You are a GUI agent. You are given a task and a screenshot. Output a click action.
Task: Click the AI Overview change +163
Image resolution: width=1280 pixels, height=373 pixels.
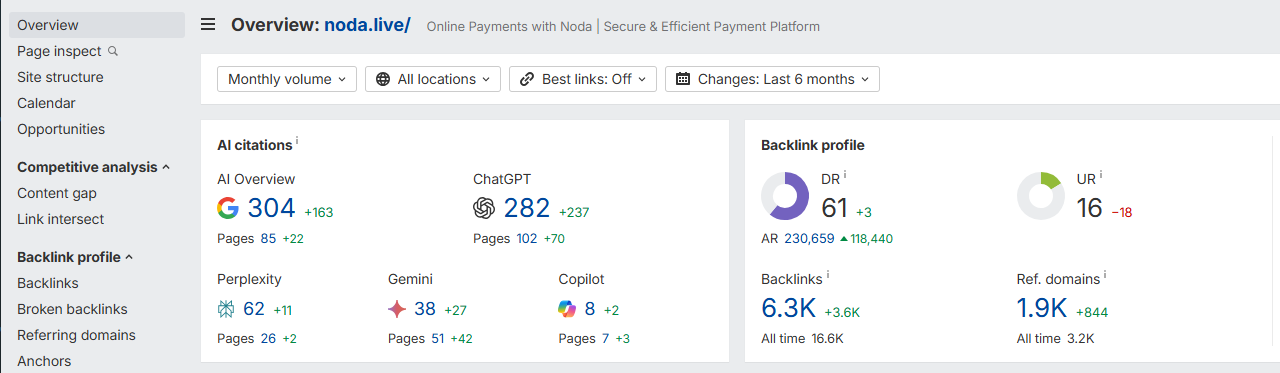pos(319,212)
